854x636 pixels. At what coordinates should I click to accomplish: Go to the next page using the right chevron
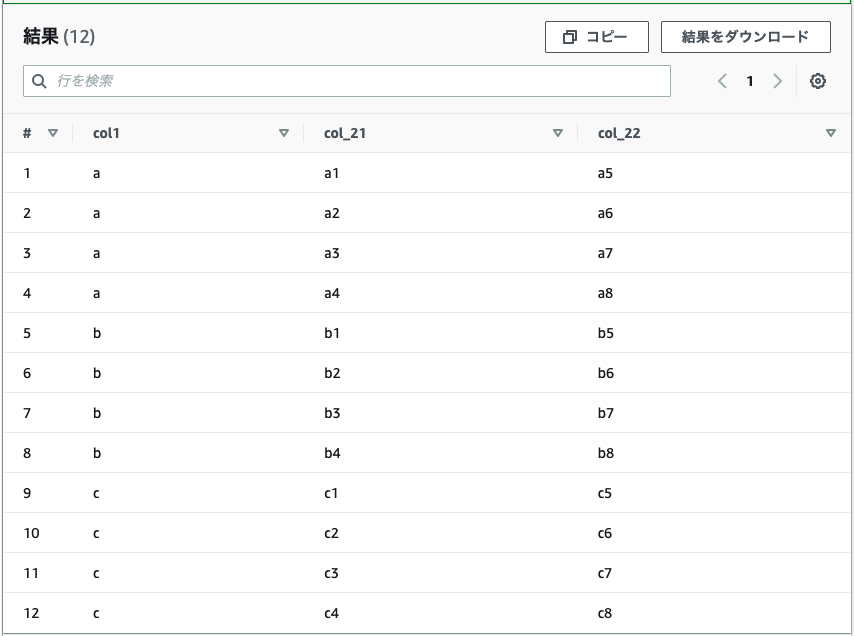(x=778, y=81)
